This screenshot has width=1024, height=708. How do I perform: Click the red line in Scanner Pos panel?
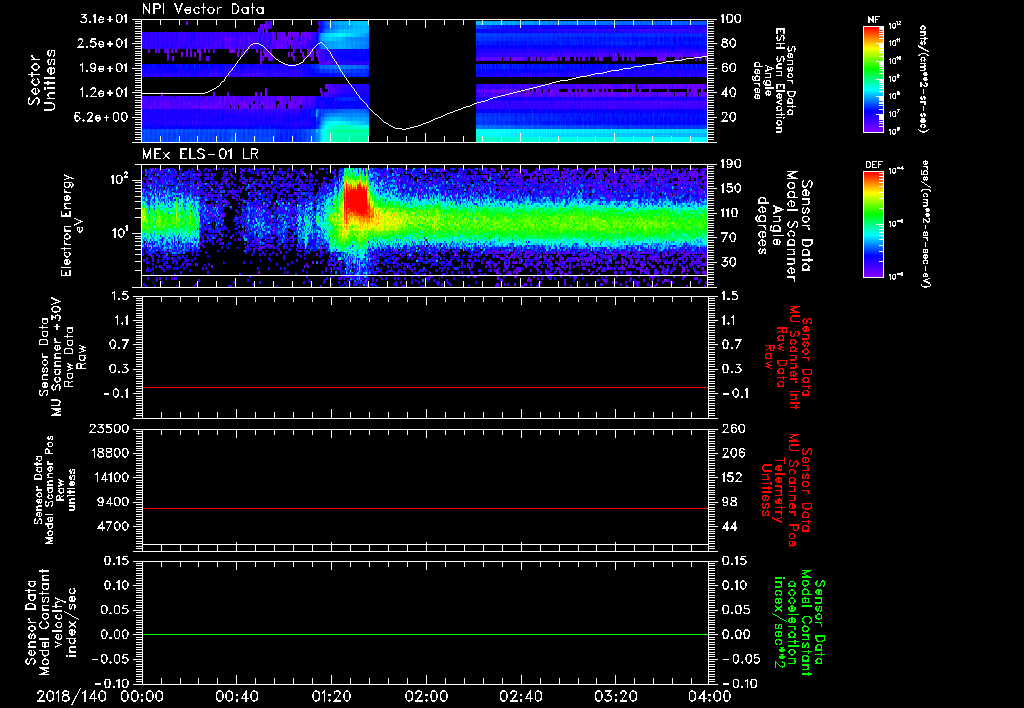click(424, 509)
